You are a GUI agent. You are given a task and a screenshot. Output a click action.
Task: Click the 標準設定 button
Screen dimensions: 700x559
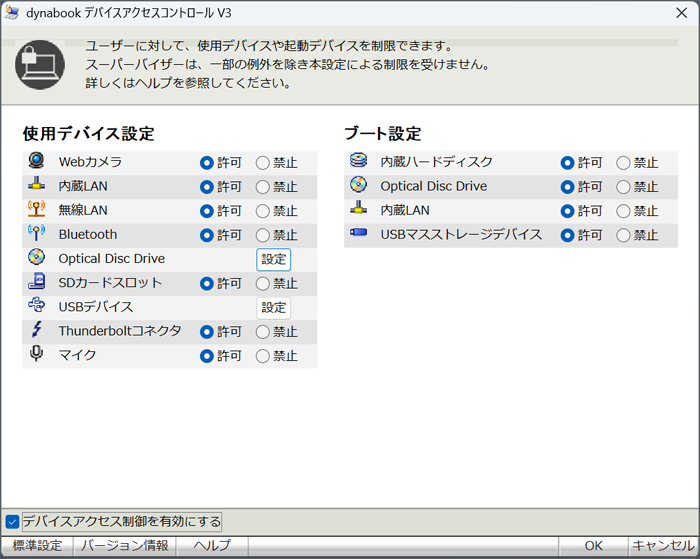click(x=38, y=546)
